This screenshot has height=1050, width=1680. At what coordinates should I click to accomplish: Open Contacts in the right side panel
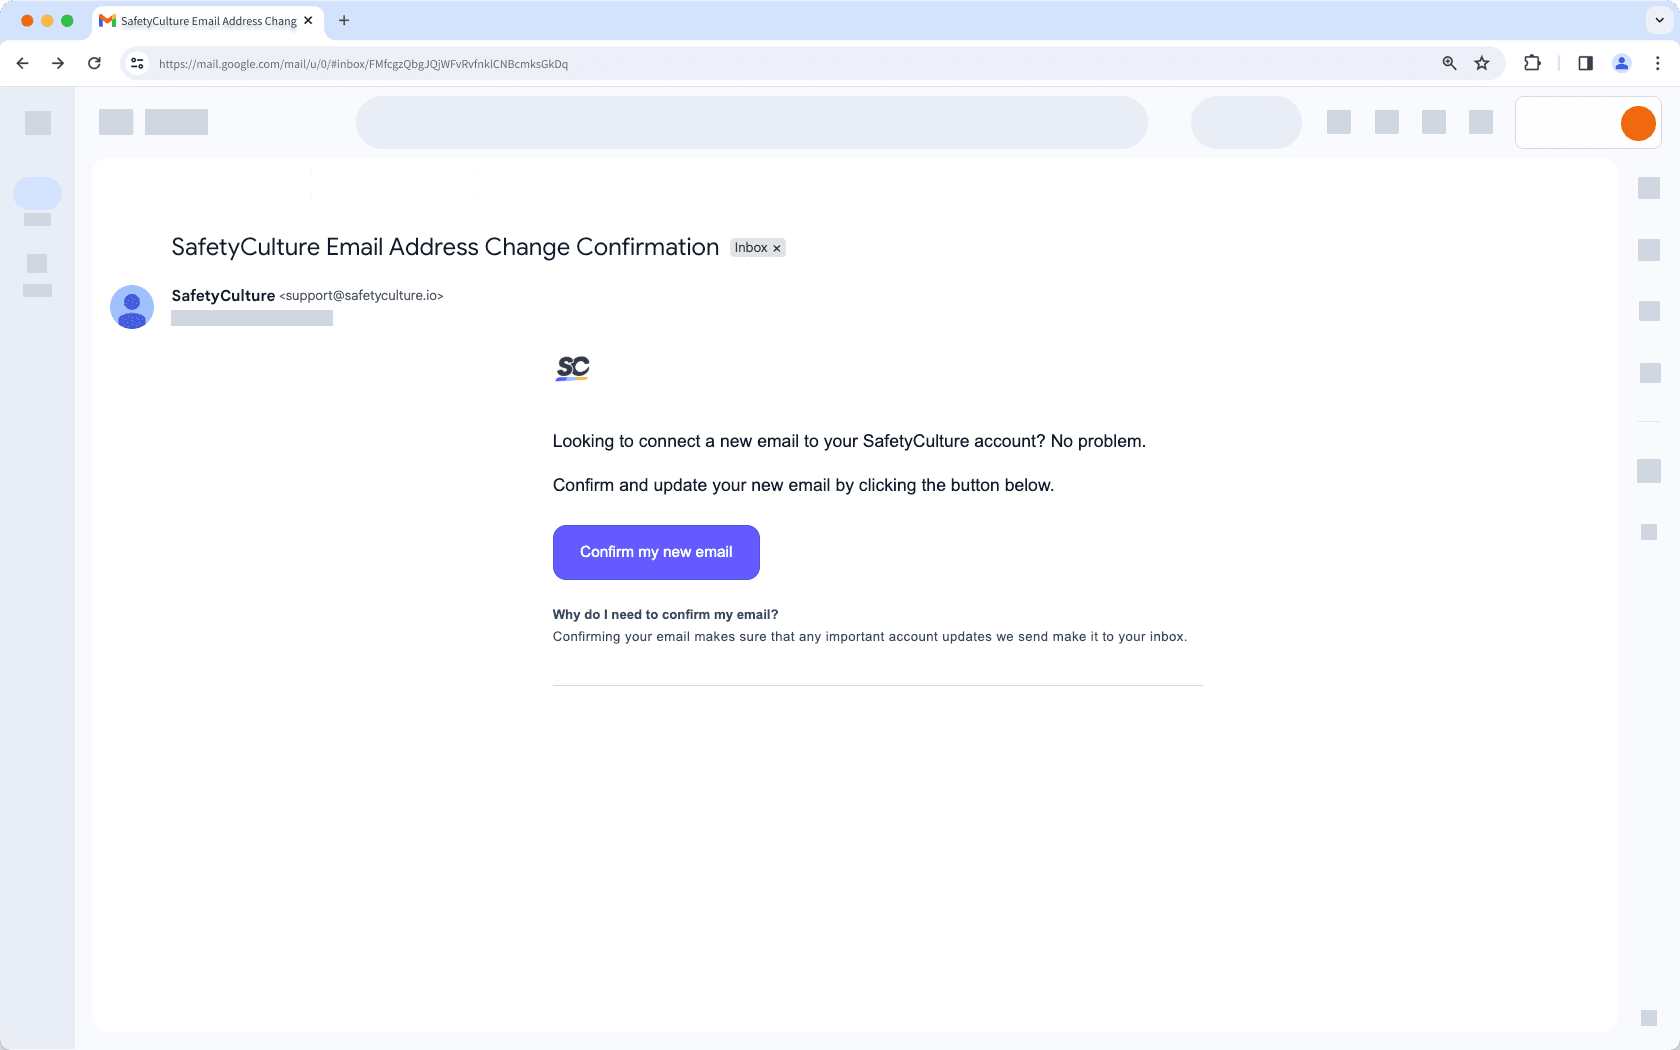1648,373
